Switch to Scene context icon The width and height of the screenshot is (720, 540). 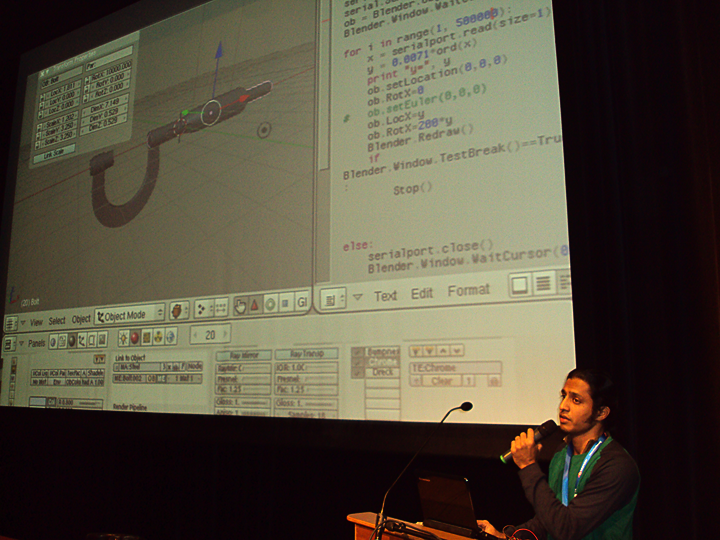point(102,339)
